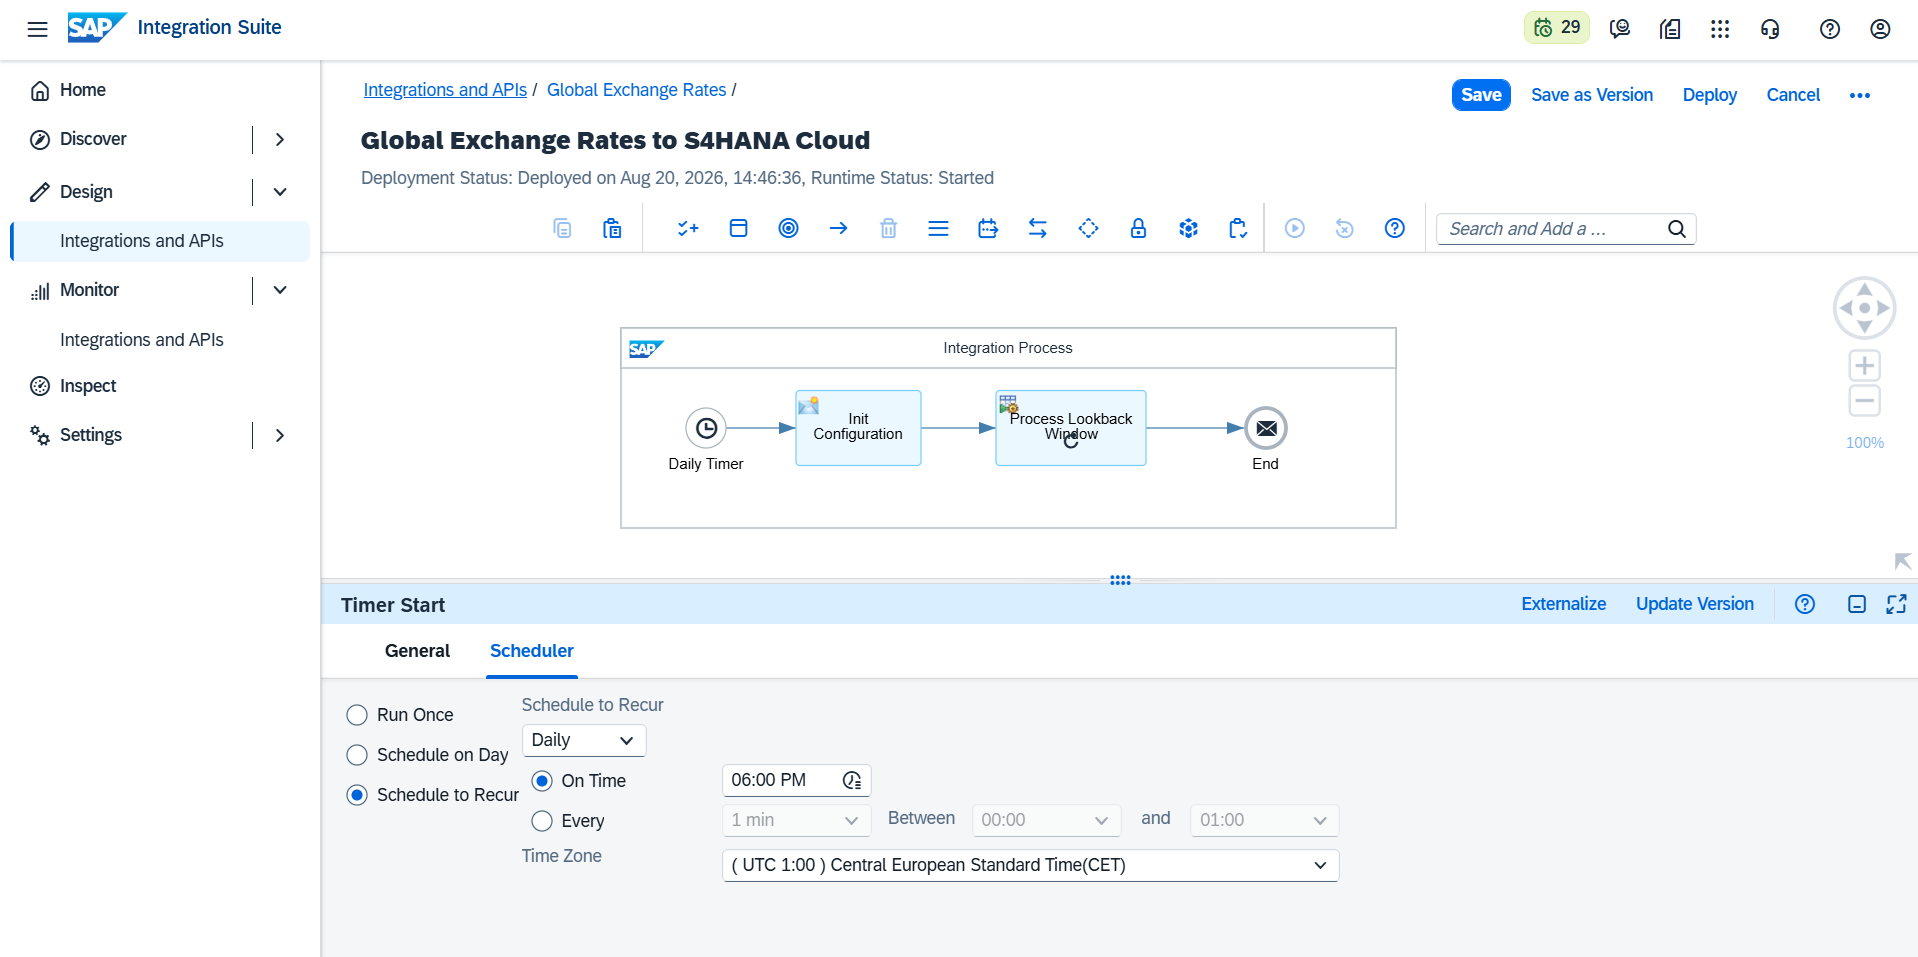
Task: Open the Global Exchange Rates breadcrumb link
Action: tap(637, 90)
